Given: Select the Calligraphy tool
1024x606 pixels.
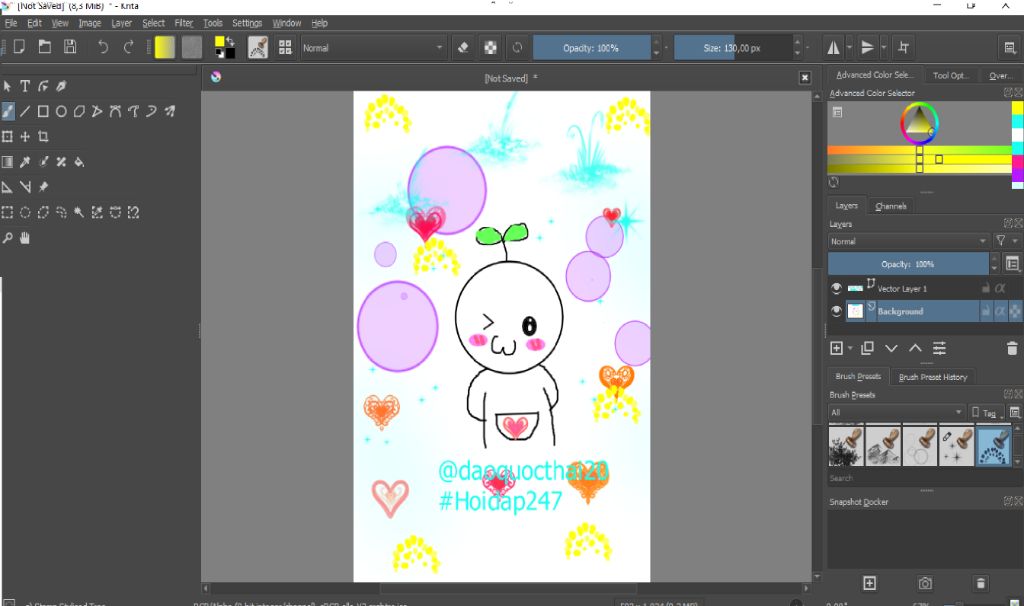Looking at the screenshot, I should pos(61,86).
